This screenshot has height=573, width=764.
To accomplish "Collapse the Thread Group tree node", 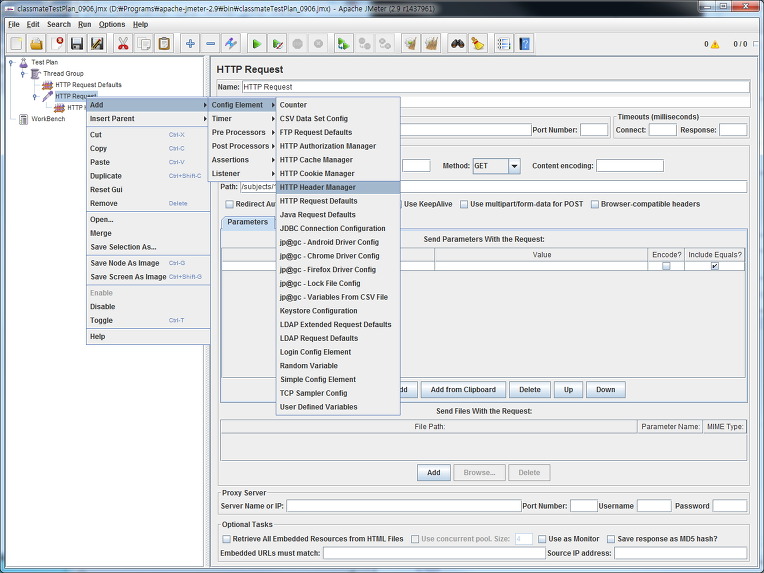I will coord(23,74).
